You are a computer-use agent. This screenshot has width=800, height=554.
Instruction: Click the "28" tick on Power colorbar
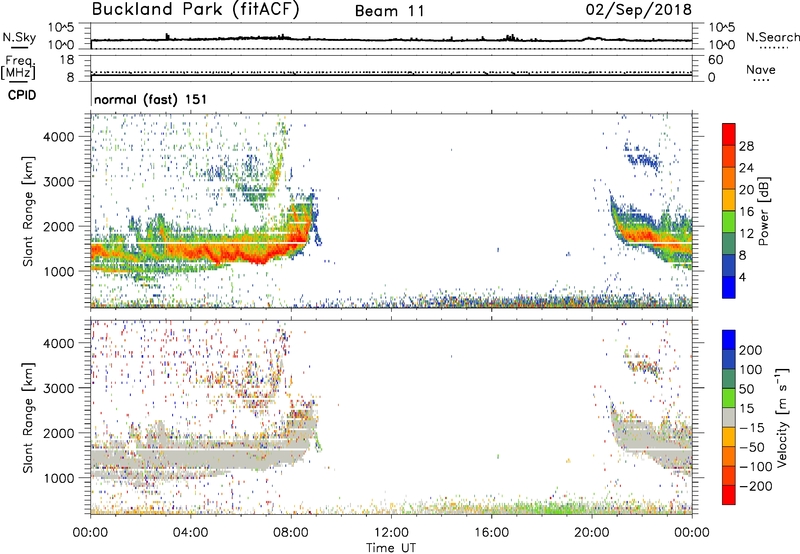point(746,146)
